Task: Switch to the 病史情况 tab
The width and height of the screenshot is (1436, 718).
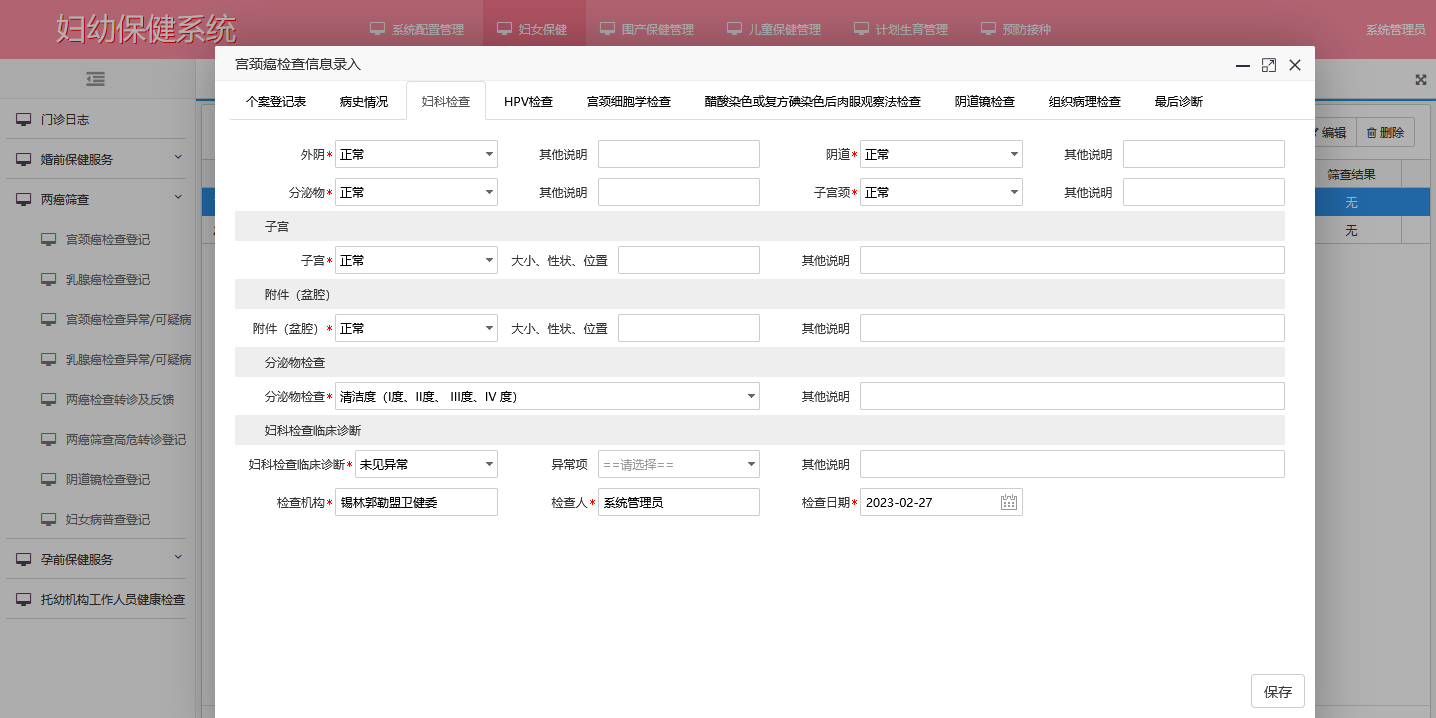Action: 364,101
